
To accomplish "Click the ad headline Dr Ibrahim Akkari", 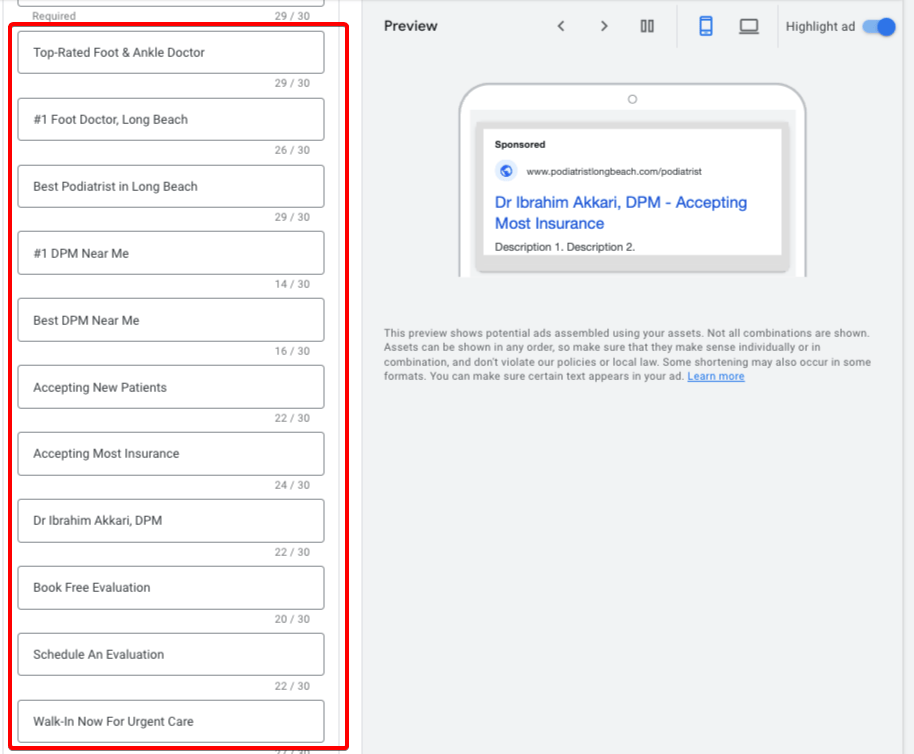I will tap(620, 212).
